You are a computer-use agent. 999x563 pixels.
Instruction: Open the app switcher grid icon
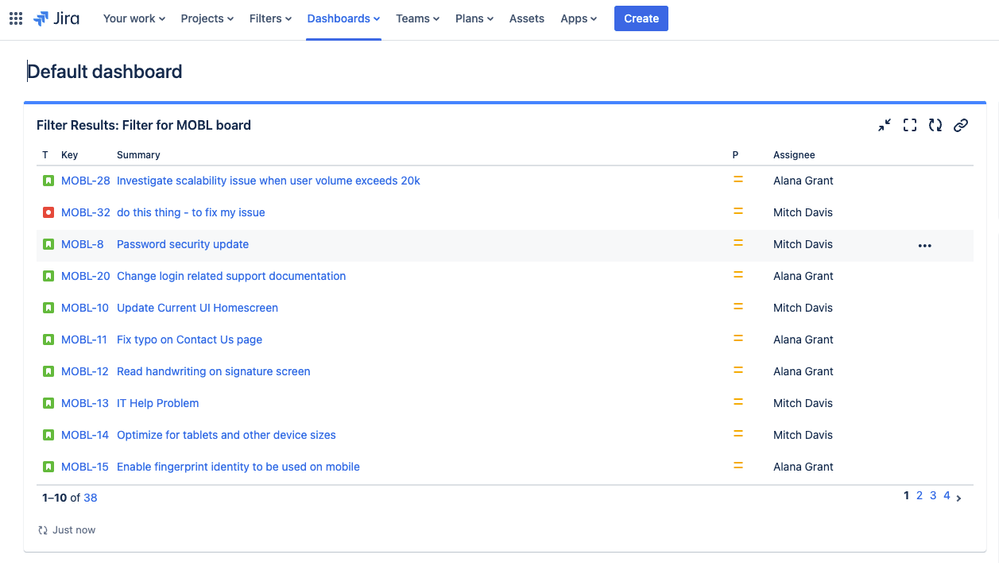(16, 18)
